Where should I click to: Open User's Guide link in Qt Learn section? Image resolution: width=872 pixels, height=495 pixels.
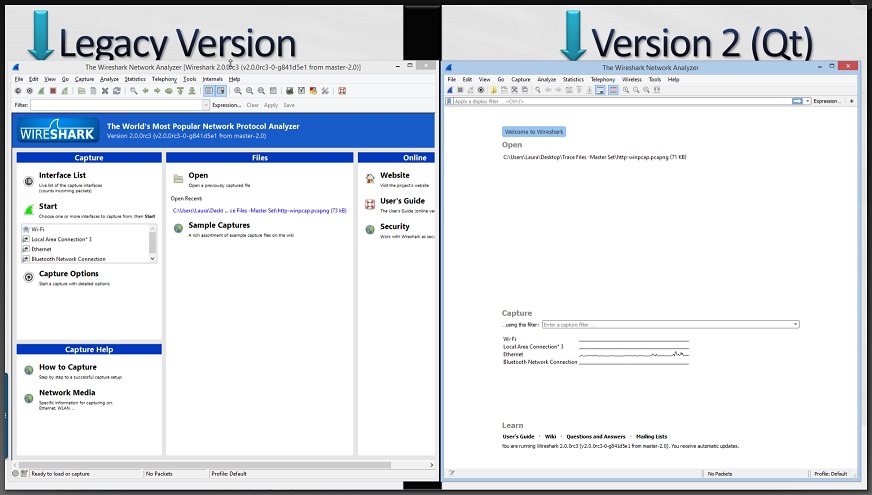tap(518, 437)
